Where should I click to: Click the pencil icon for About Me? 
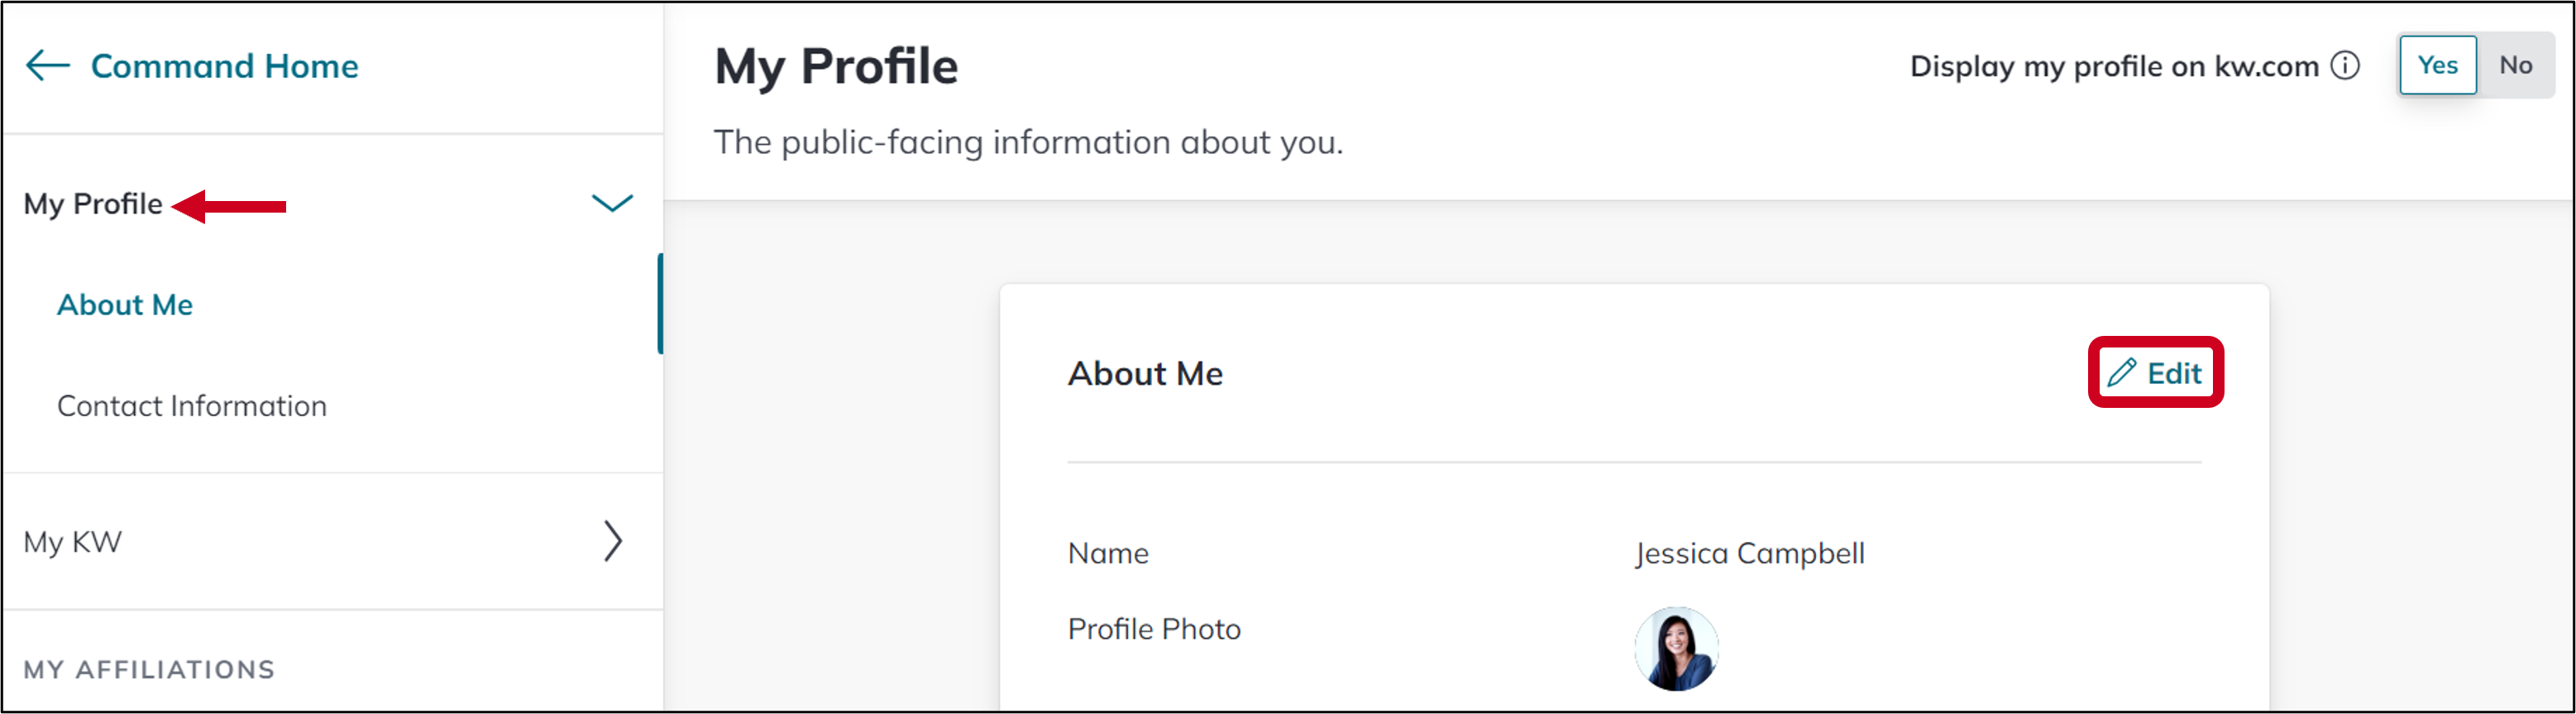(2121, 373)
